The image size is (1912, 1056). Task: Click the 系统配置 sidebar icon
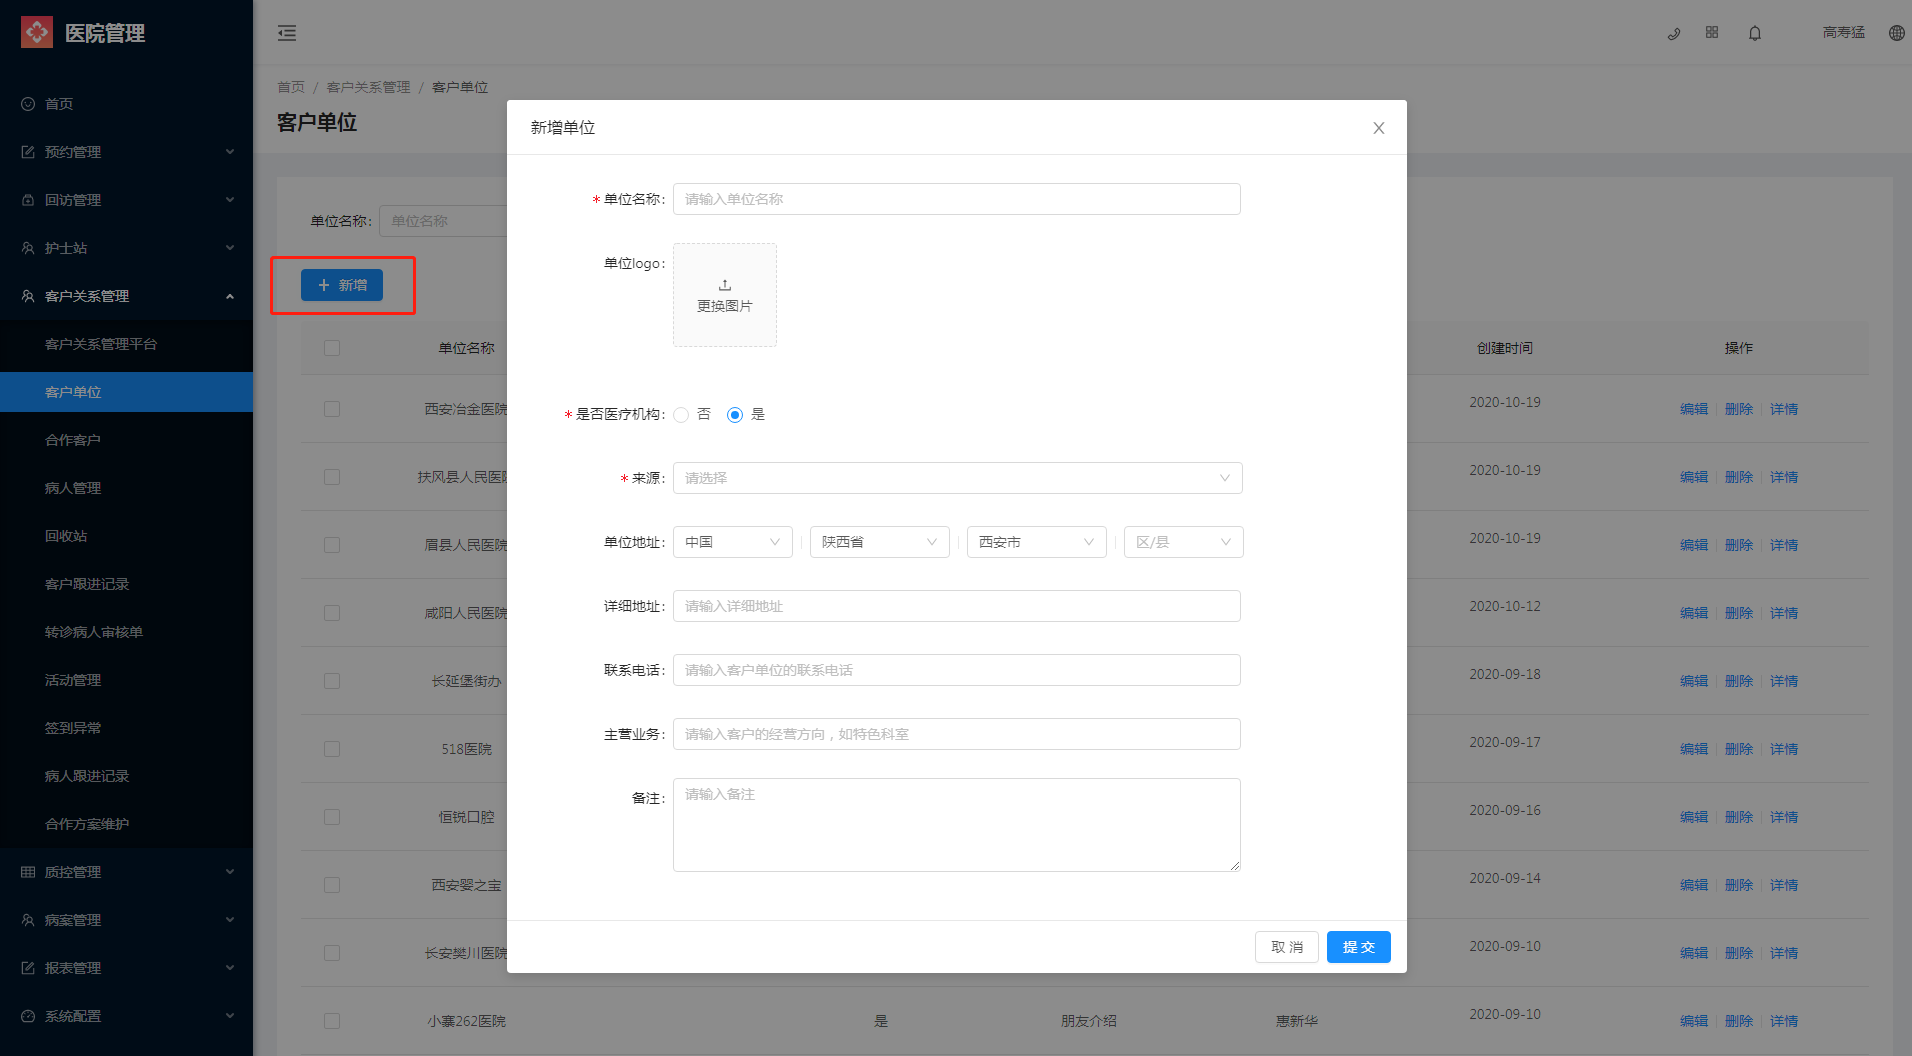tap(28, 1016)
